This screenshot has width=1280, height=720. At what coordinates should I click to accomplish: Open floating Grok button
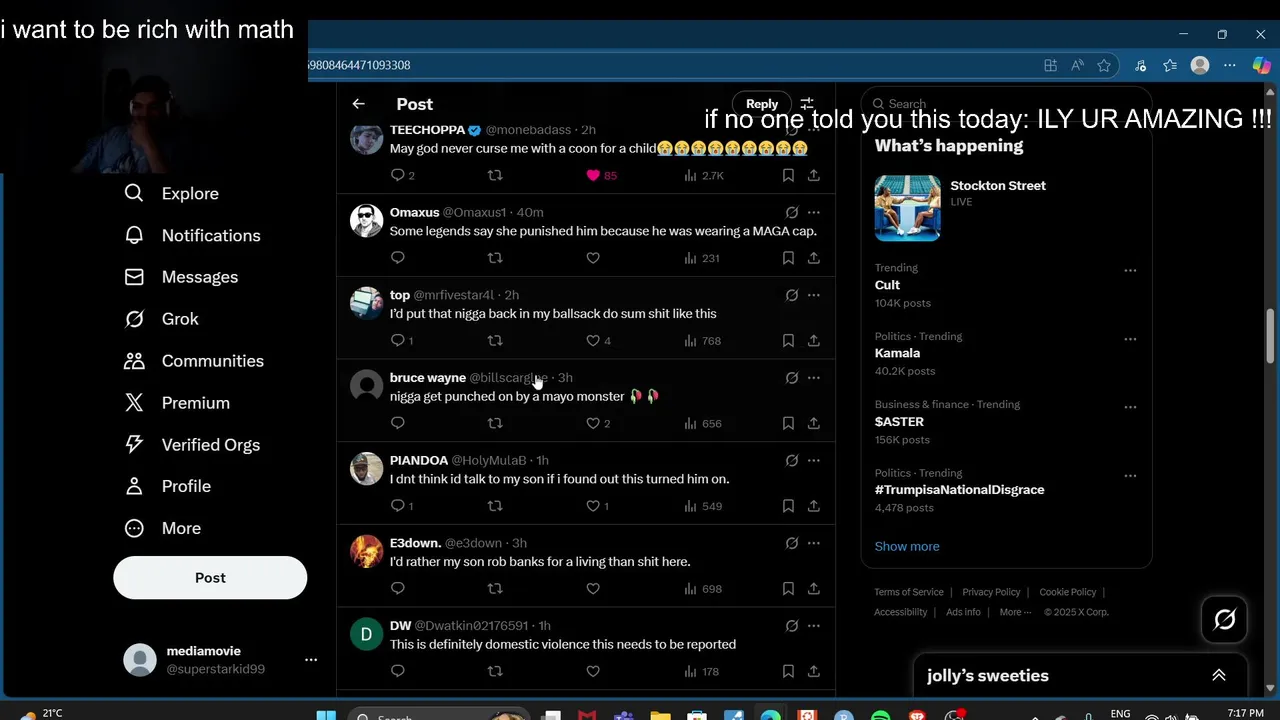1225,620
